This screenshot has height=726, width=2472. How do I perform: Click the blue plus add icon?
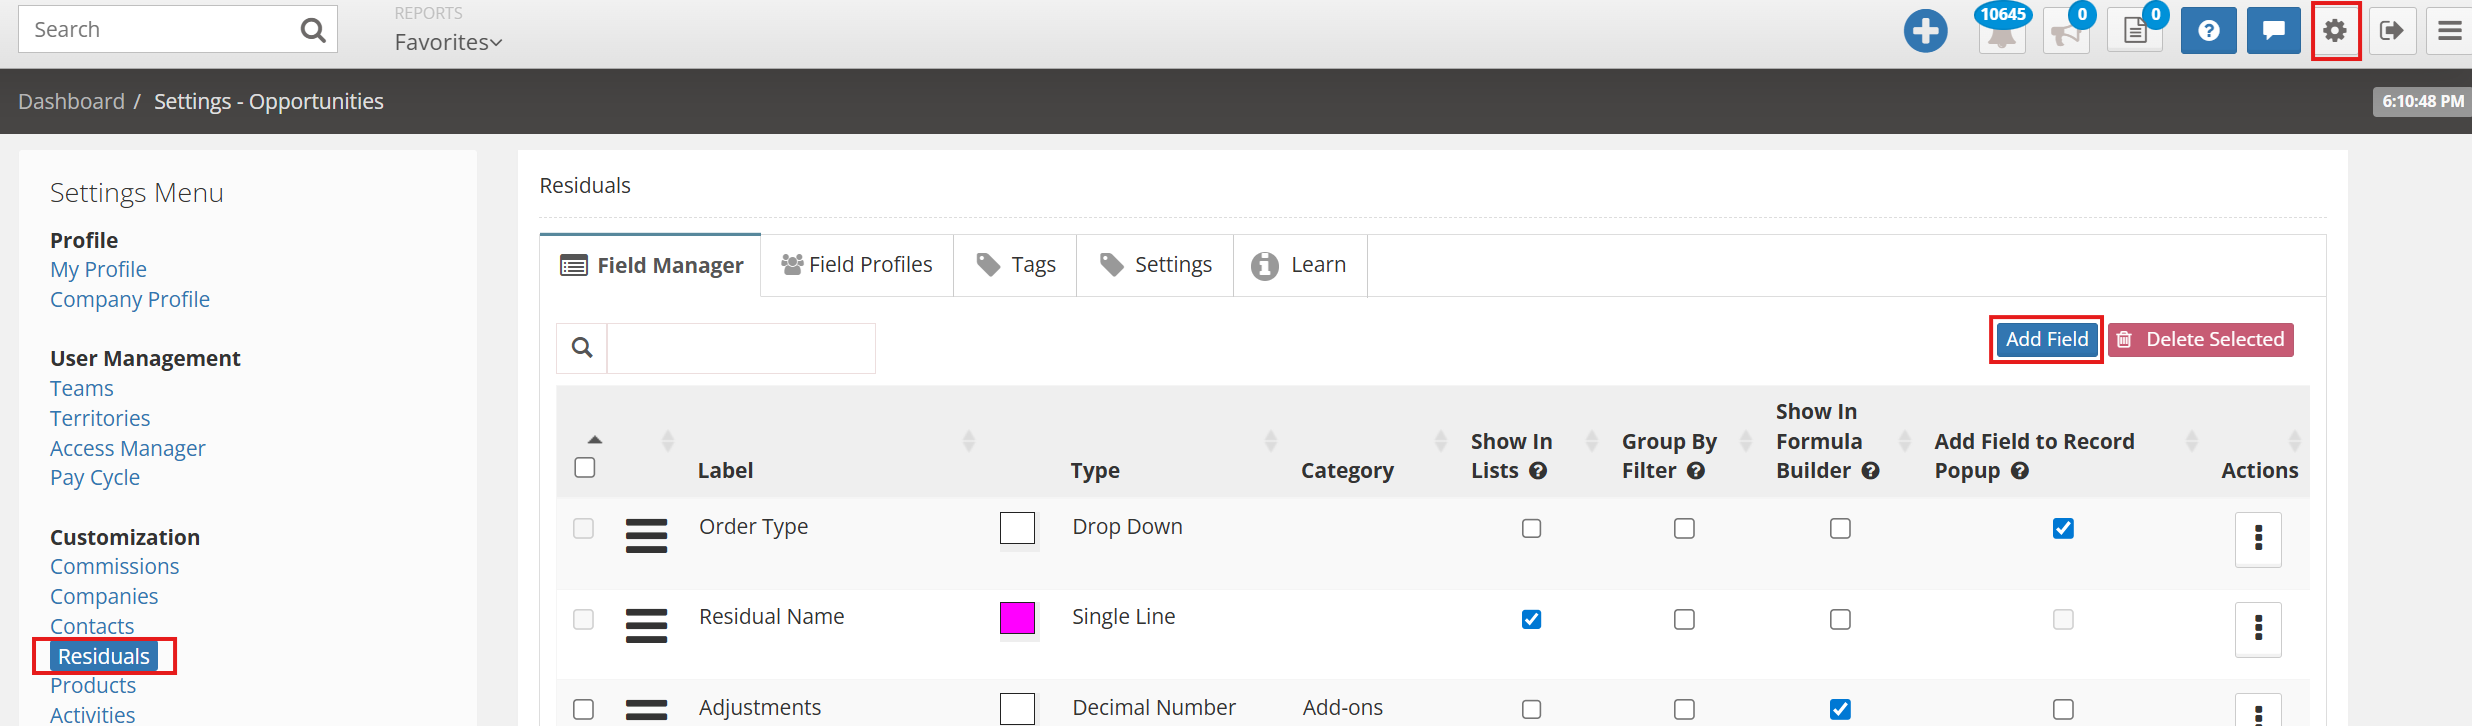pos(1925,31)
